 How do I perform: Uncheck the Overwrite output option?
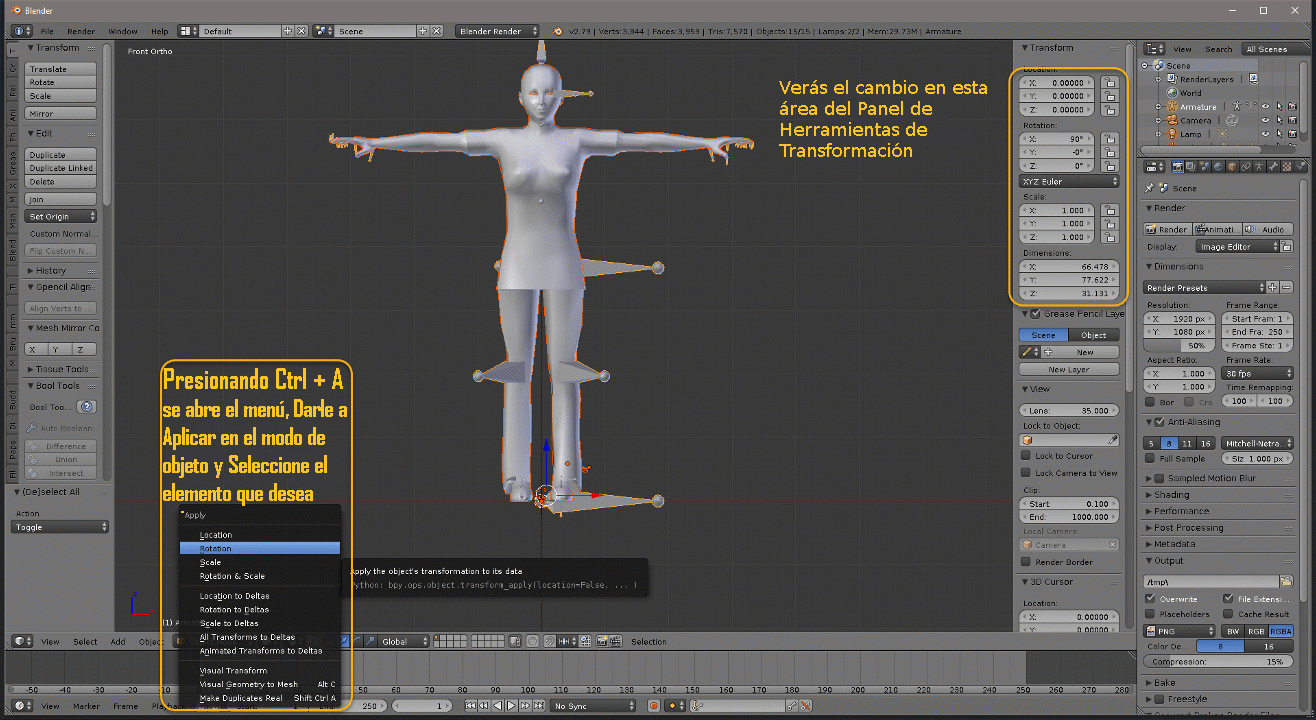1151,598
